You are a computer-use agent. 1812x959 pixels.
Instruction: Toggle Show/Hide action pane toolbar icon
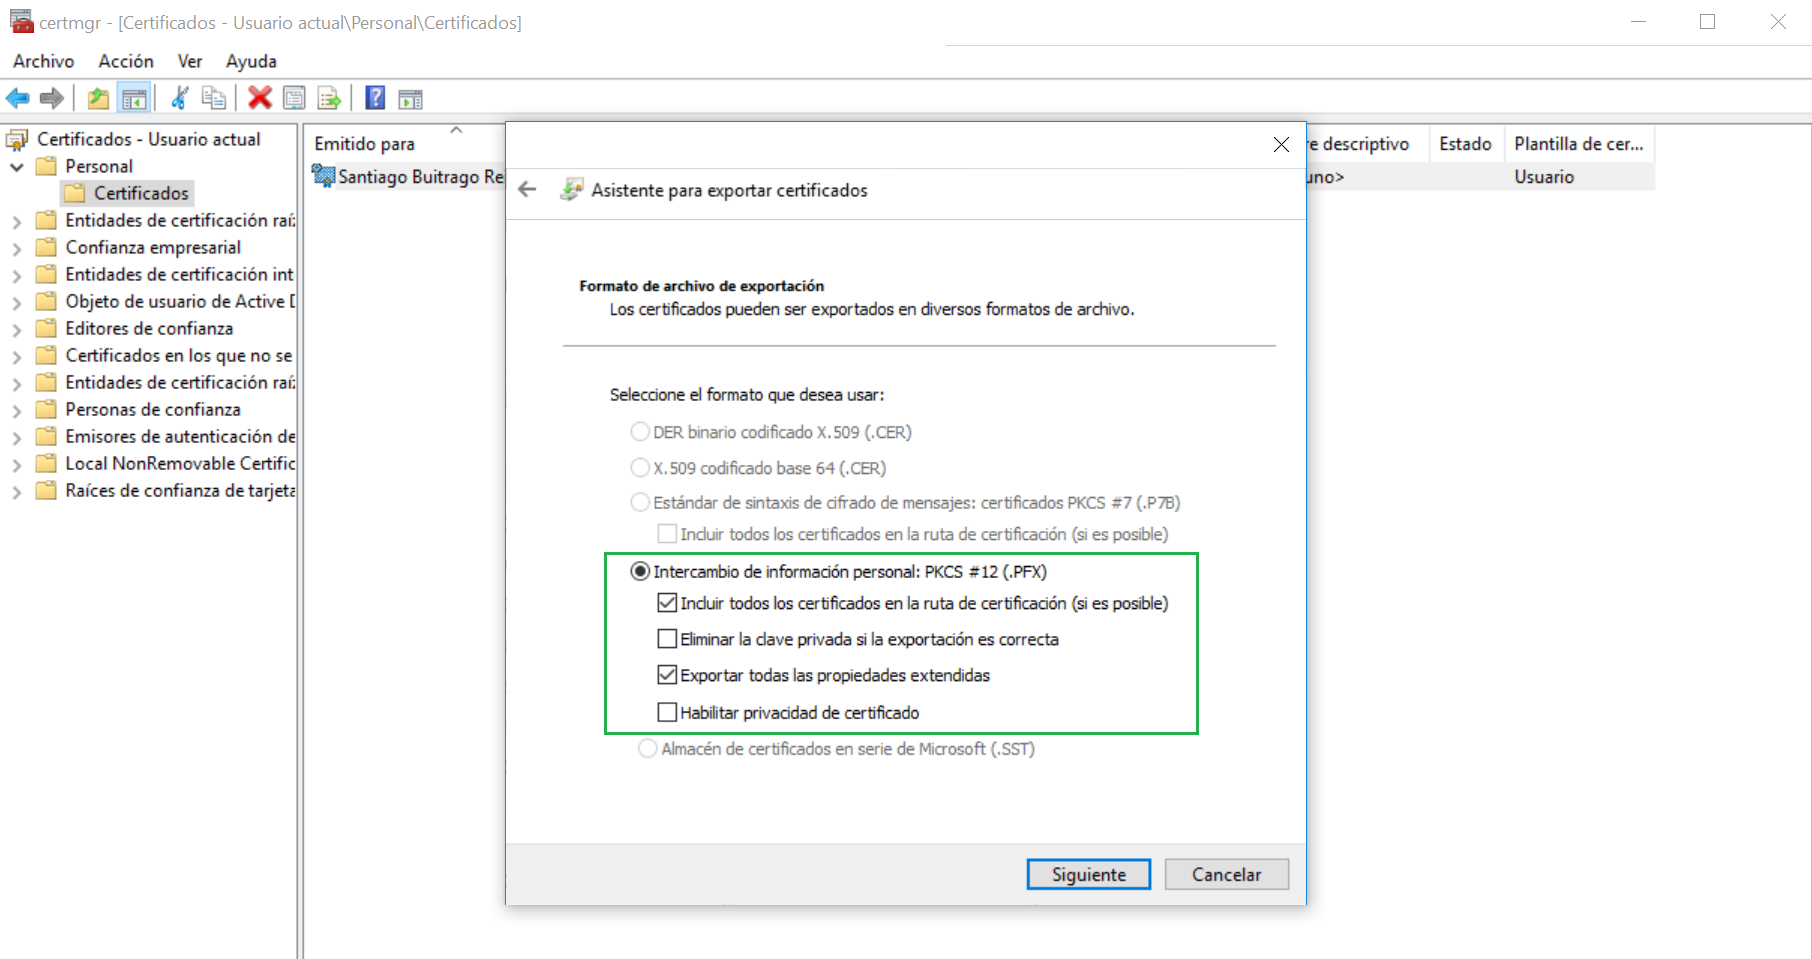click(410, 98)
